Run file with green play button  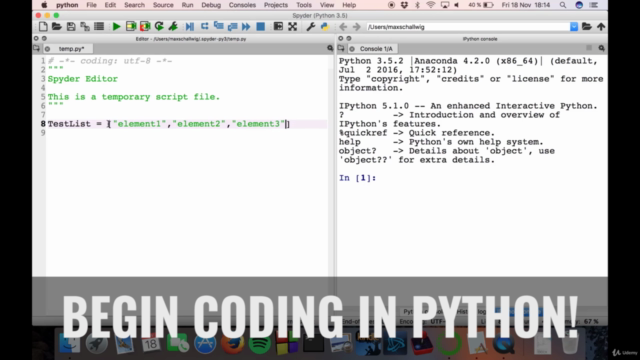click(116, 27)
